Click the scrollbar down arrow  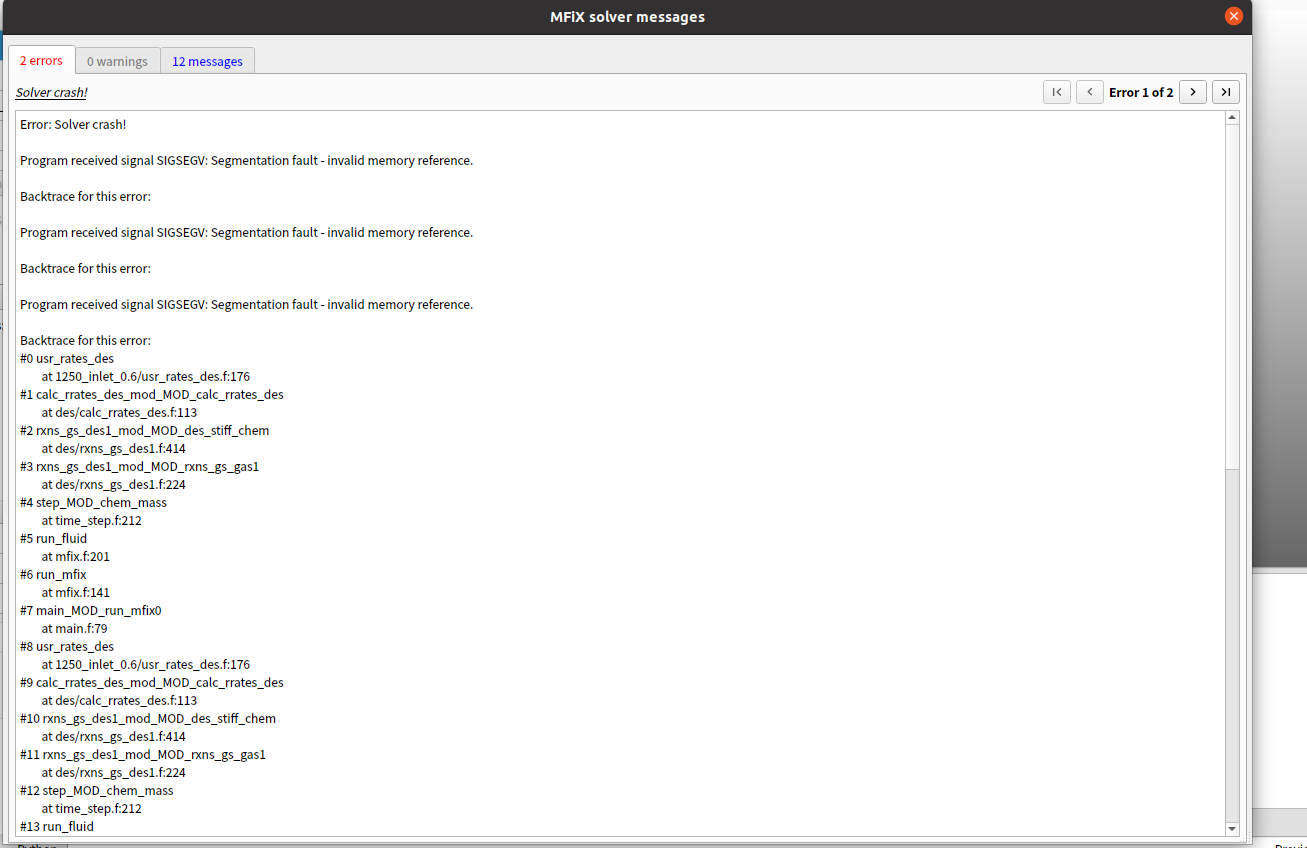point(1232,828)
